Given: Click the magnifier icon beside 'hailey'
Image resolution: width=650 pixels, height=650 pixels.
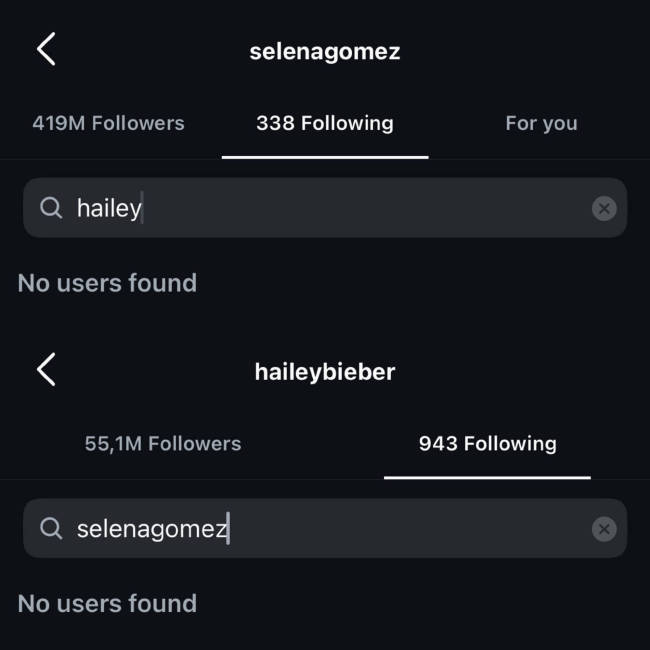Looking at the screenshot, I should [51, 208].
